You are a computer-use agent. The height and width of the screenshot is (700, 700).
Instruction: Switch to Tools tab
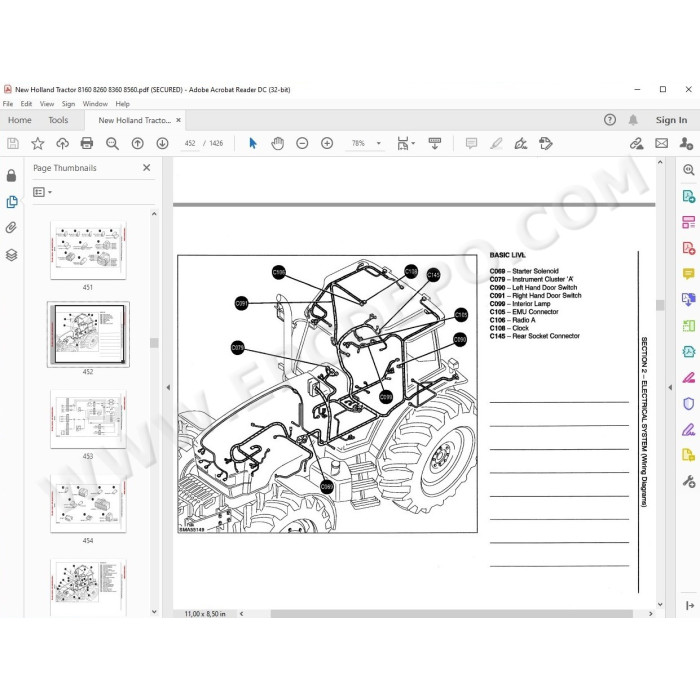58,120
